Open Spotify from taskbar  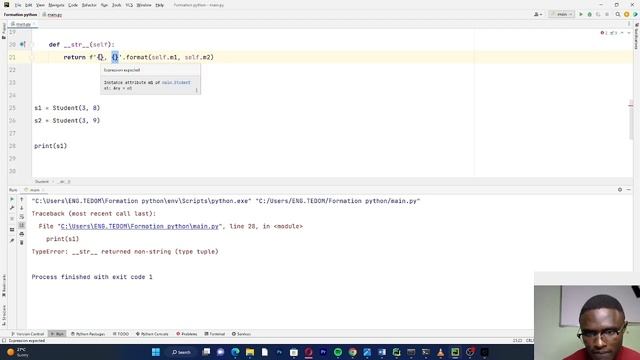tap(338, 352)
